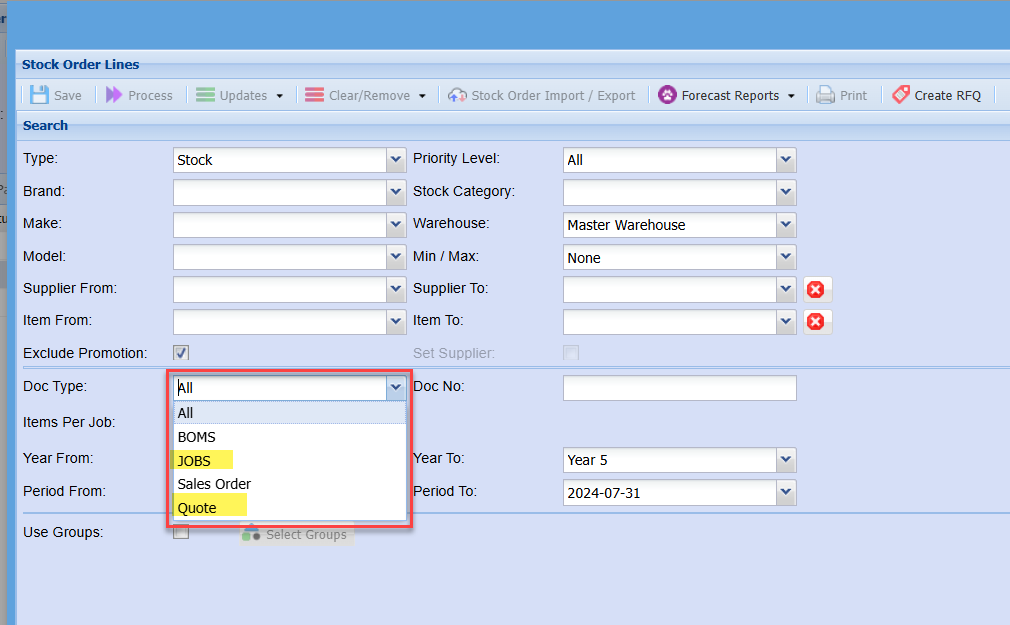Click the Process button label
Screen dimensions: 1010x625
(150, 95)
